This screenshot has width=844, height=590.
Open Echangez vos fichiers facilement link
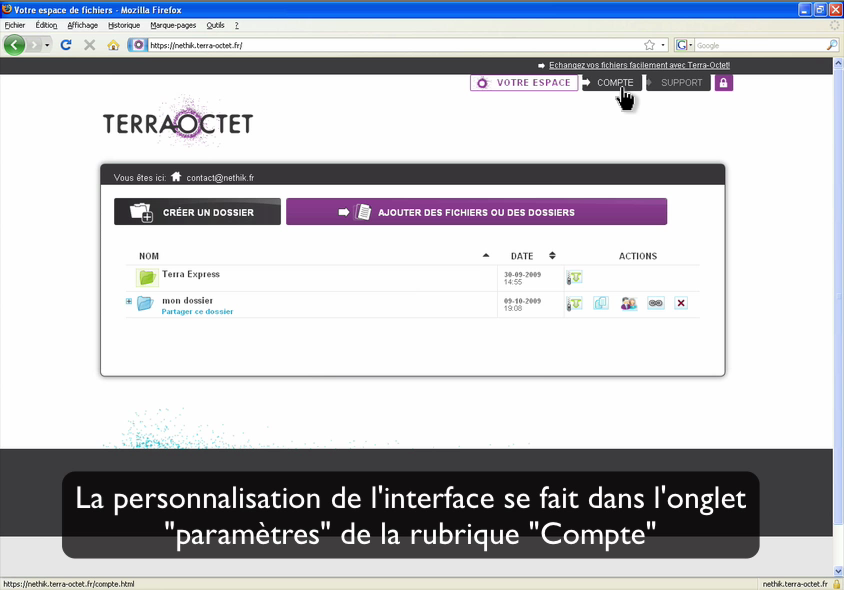coord(639,65)
